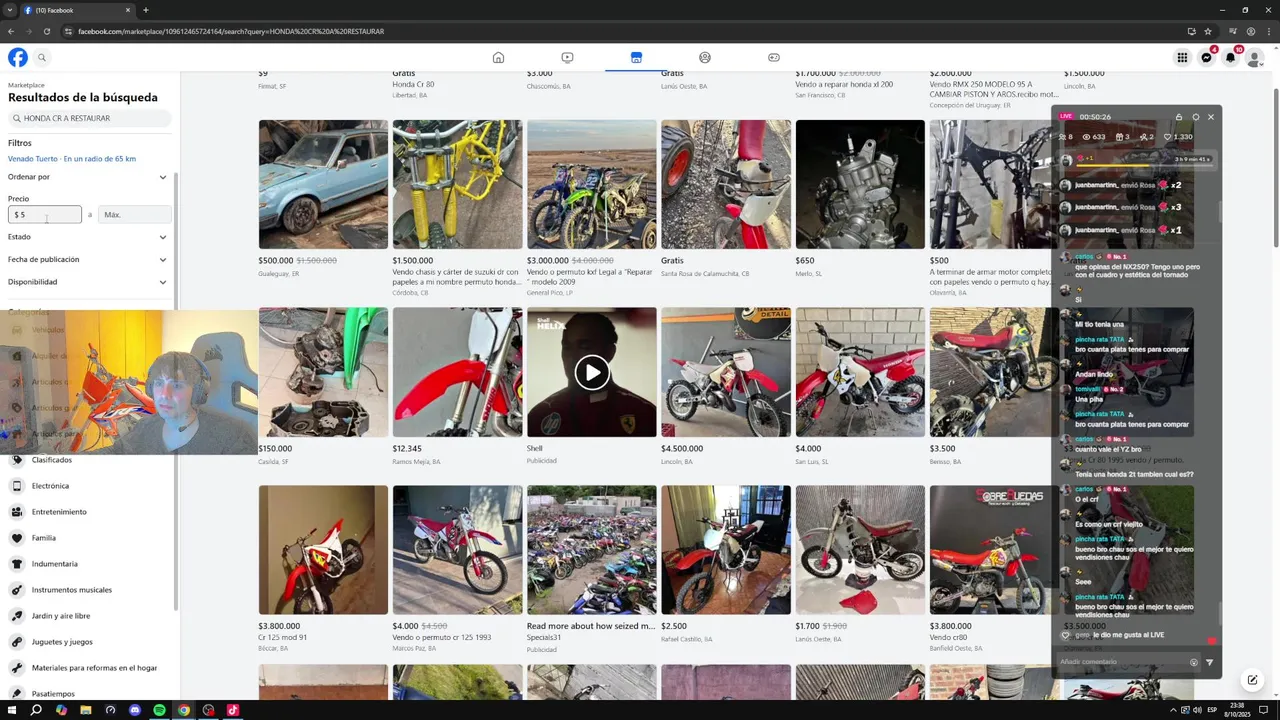Open Facebook menu grid icon
Viewport: 1280px width, 720px height.
point(1182,57)
